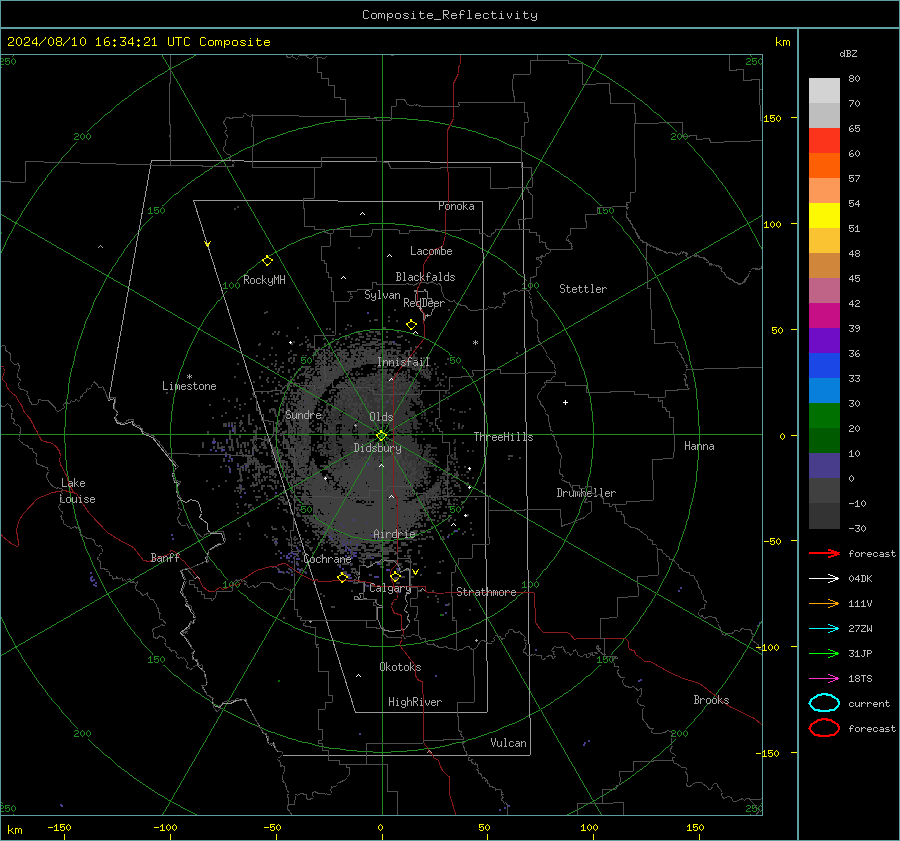
Task: Click the yellow diamond marker near RockyMH
Action: tap(267, 261)
